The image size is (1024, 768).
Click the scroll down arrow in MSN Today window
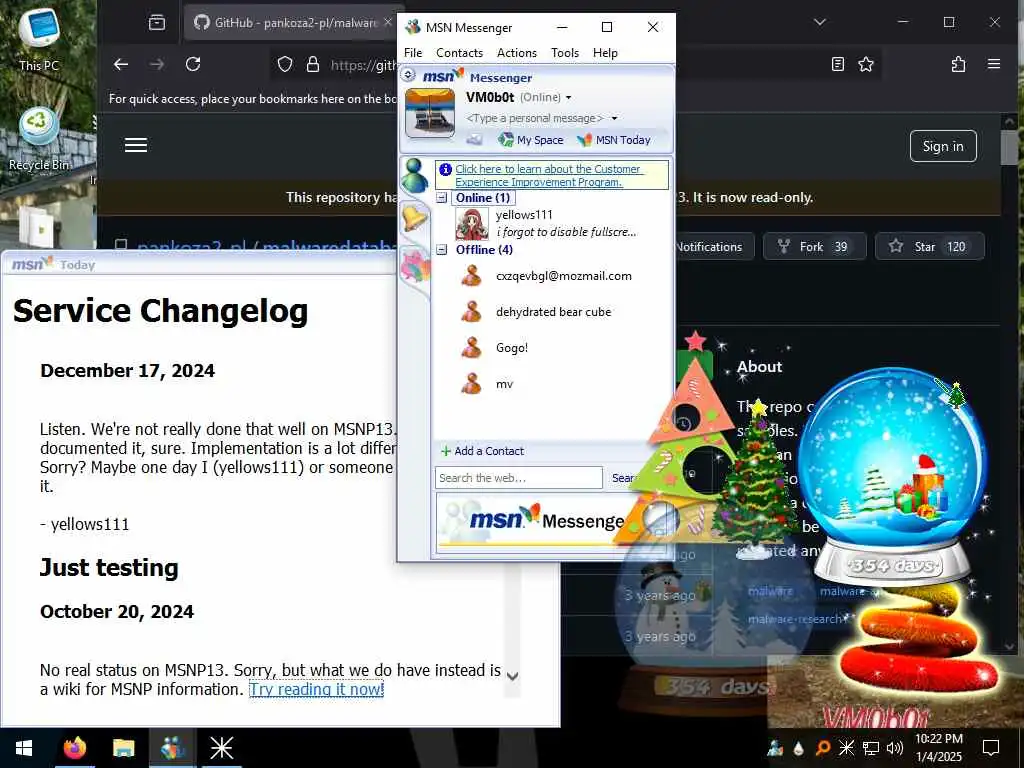coord(513,677)
